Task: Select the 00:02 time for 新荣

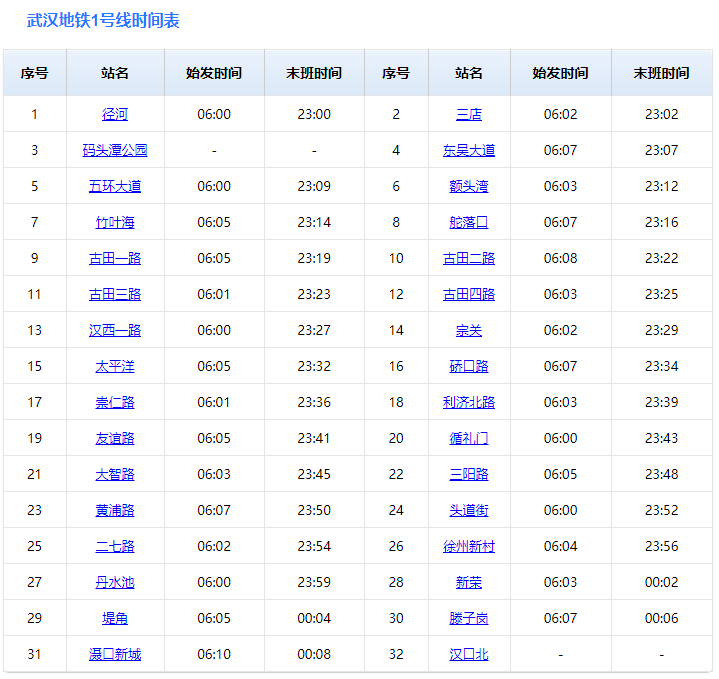Action: click(662, 582)
